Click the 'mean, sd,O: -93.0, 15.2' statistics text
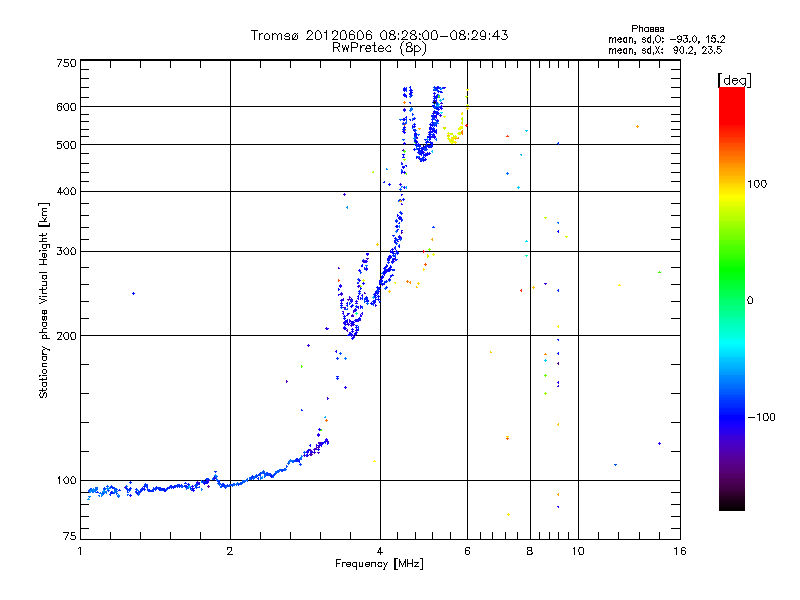Screen dimensions: 800x600 pyautogui.click(x=666, y=39)
